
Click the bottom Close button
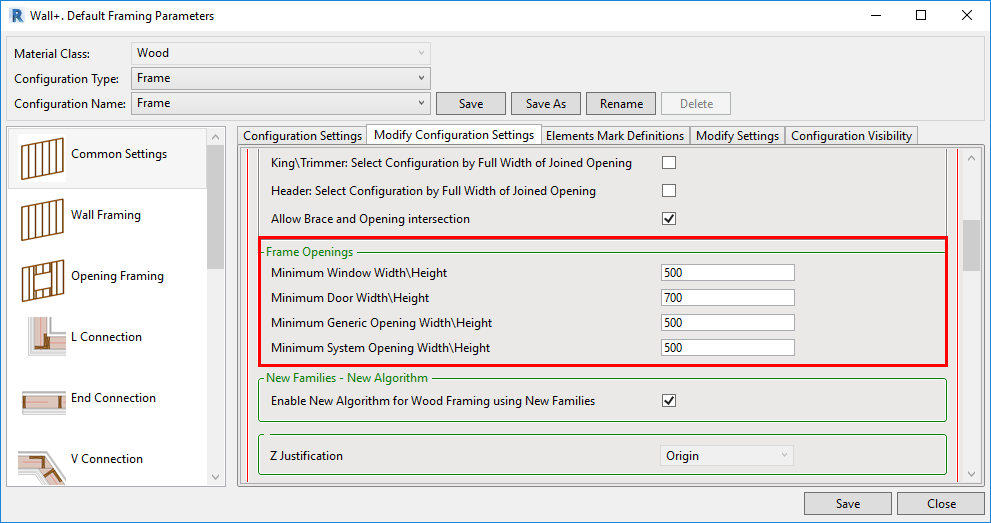click(x=941, y=503)
